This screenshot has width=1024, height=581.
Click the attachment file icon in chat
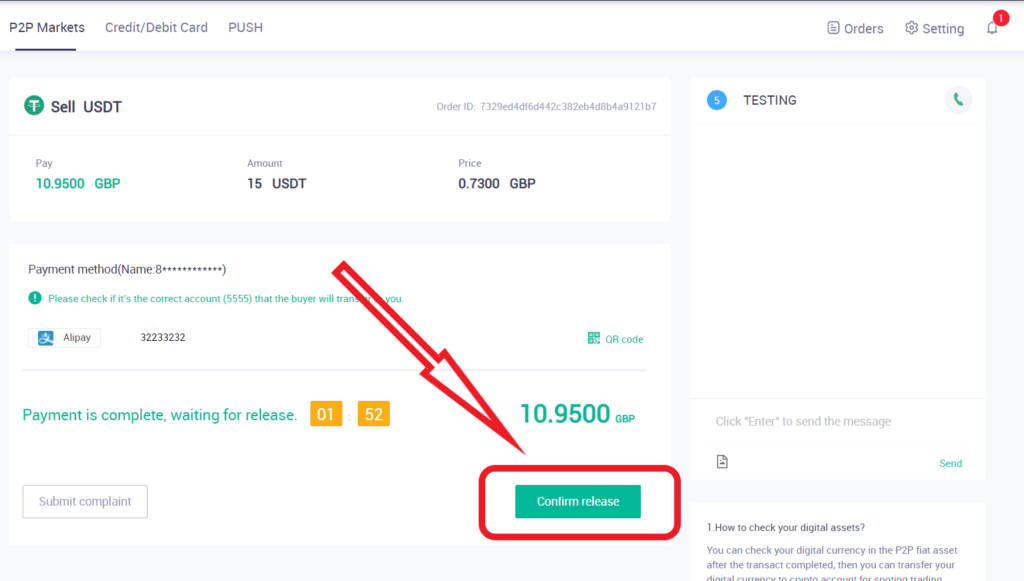[x=722, y=461]
